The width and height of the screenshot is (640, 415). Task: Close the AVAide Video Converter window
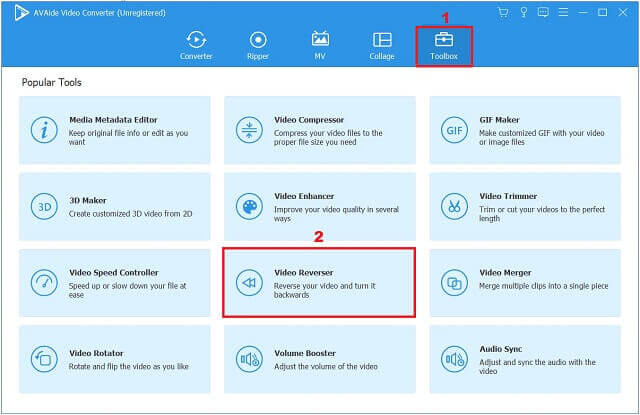pyautogui.click(x=623, y=12)
